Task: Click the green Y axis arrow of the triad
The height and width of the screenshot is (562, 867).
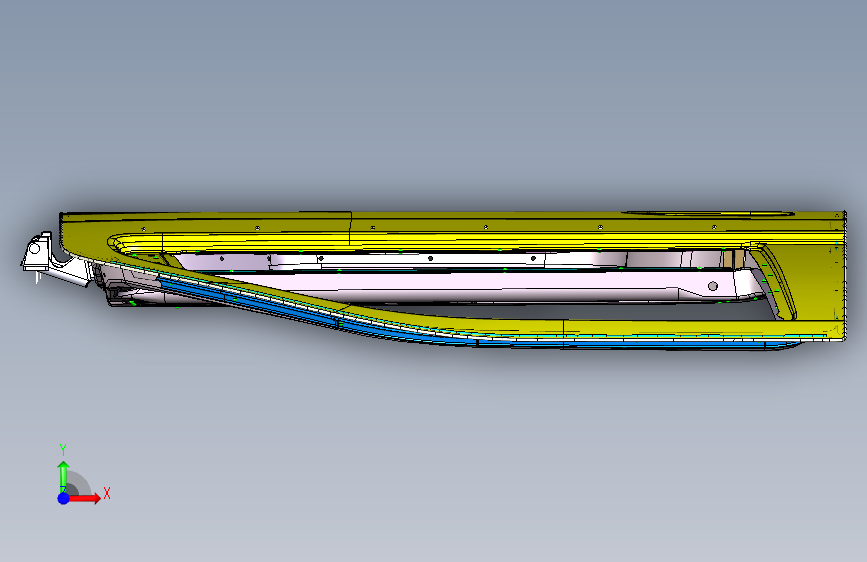Action: [x=63, y=476]
